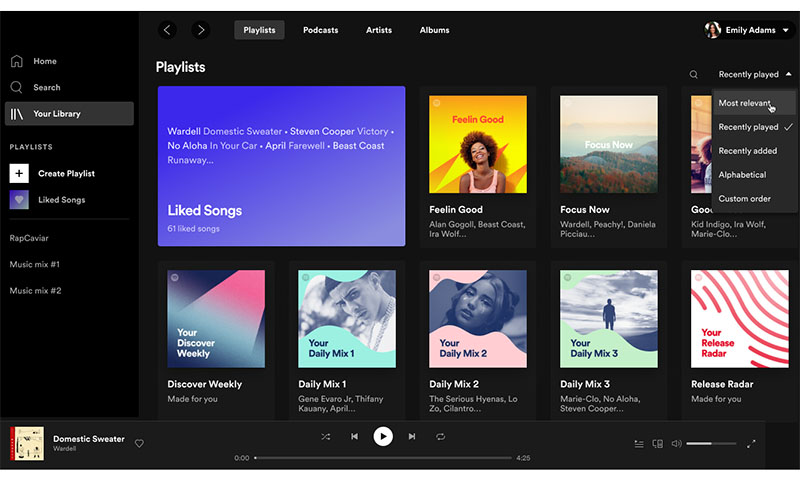Skip to the next track
The height and width of the screenshot is (480, 800).
412,437
